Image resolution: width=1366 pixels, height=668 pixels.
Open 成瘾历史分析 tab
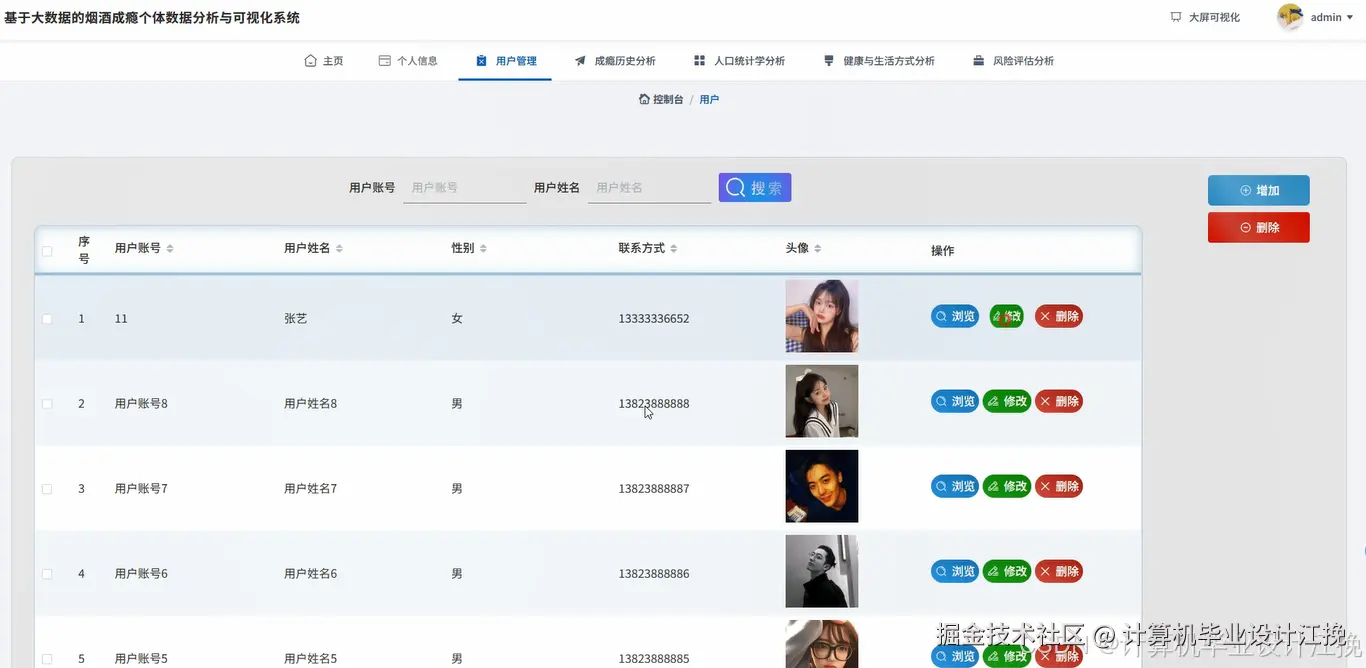click(615, 61)
